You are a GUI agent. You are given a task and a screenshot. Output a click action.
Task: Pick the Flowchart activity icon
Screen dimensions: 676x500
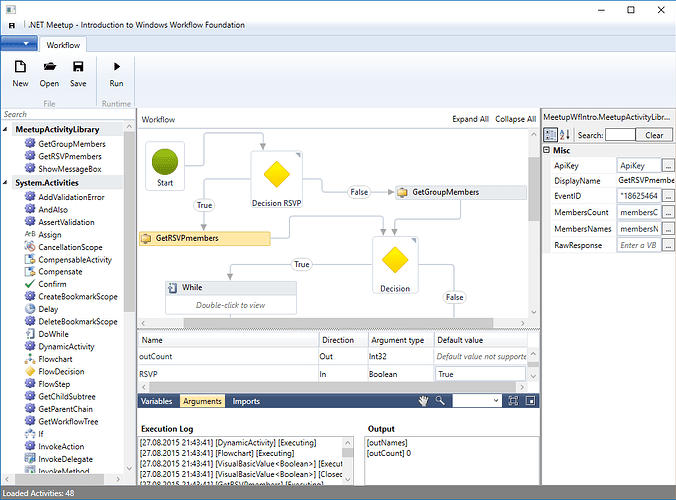30,359
